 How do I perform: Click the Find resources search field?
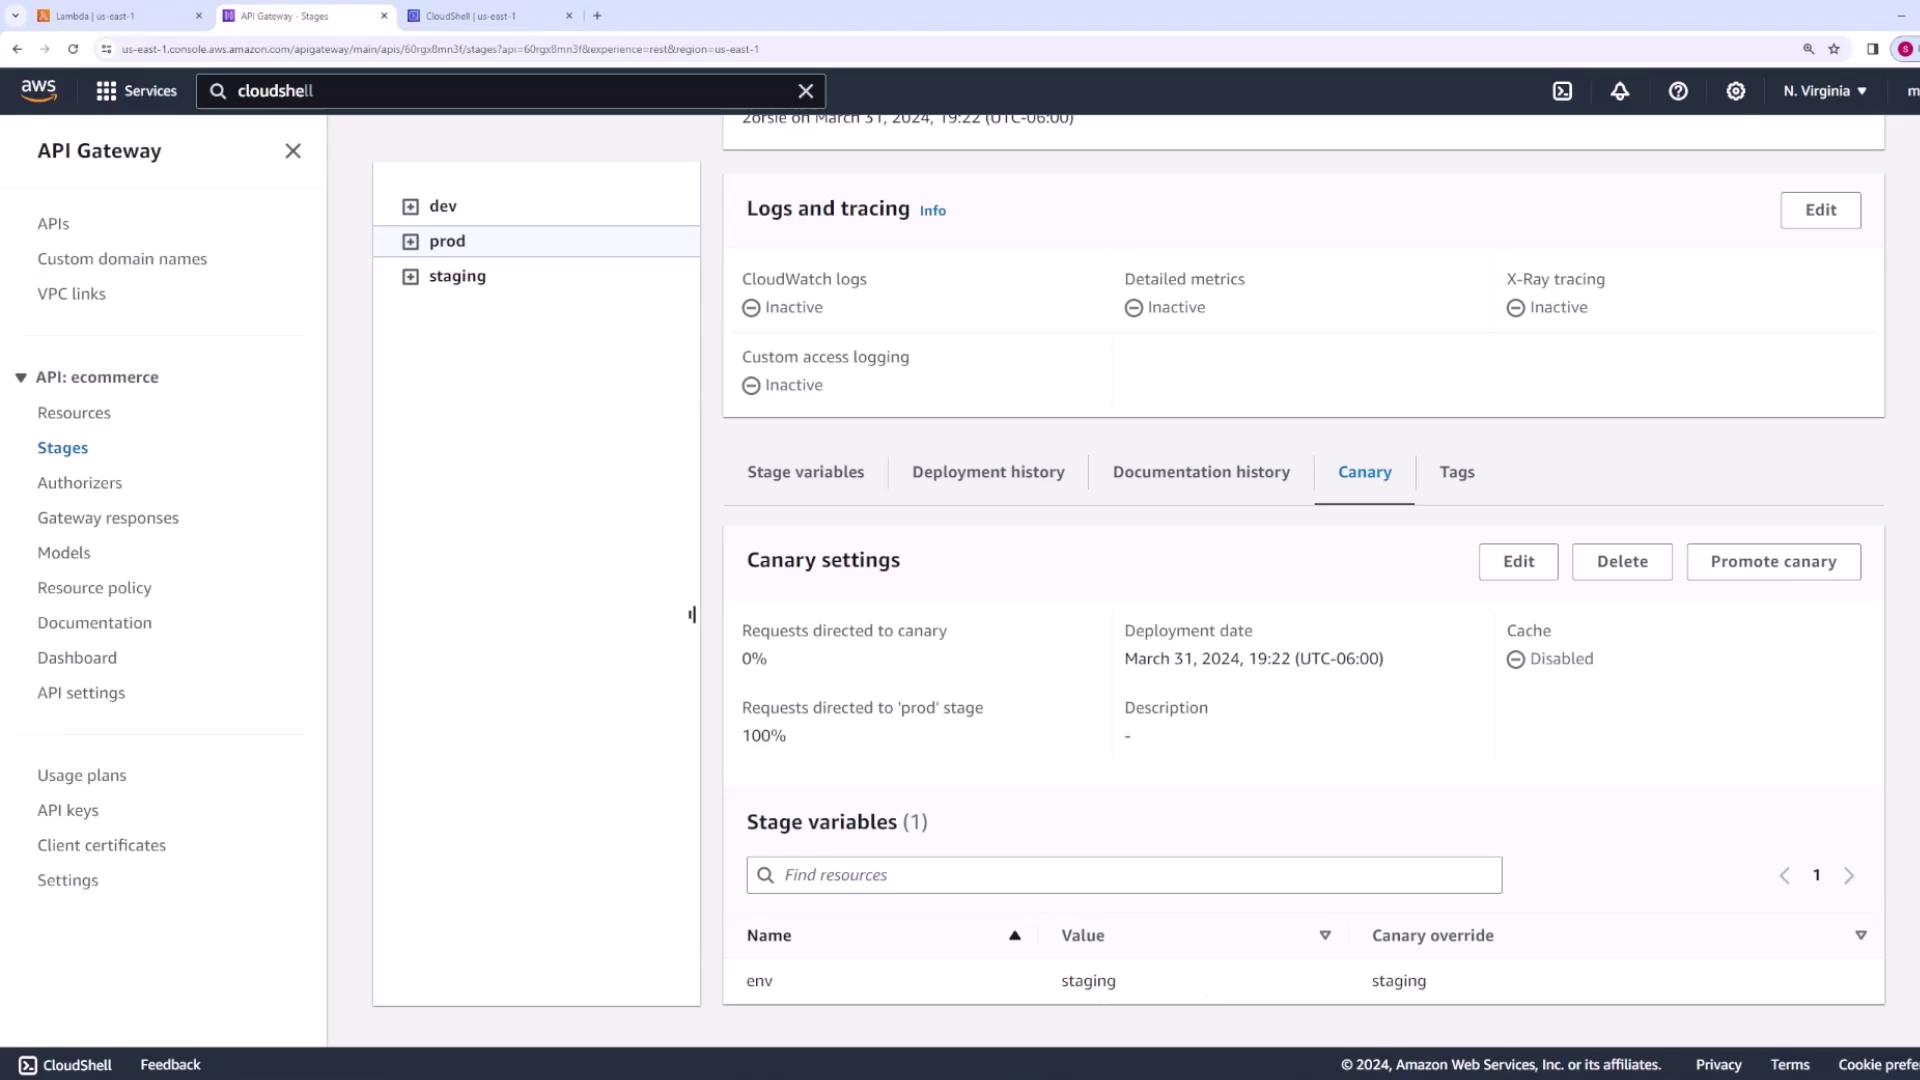[1124, 875]
